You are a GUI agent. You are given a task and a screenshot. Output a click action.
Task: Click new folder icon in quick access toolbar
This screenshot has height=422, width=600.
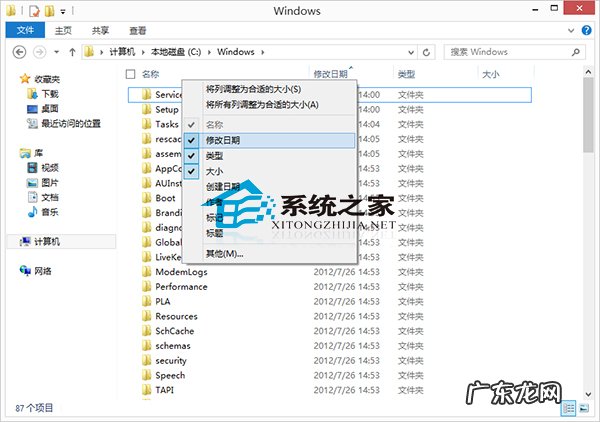[x=49, y=11]
